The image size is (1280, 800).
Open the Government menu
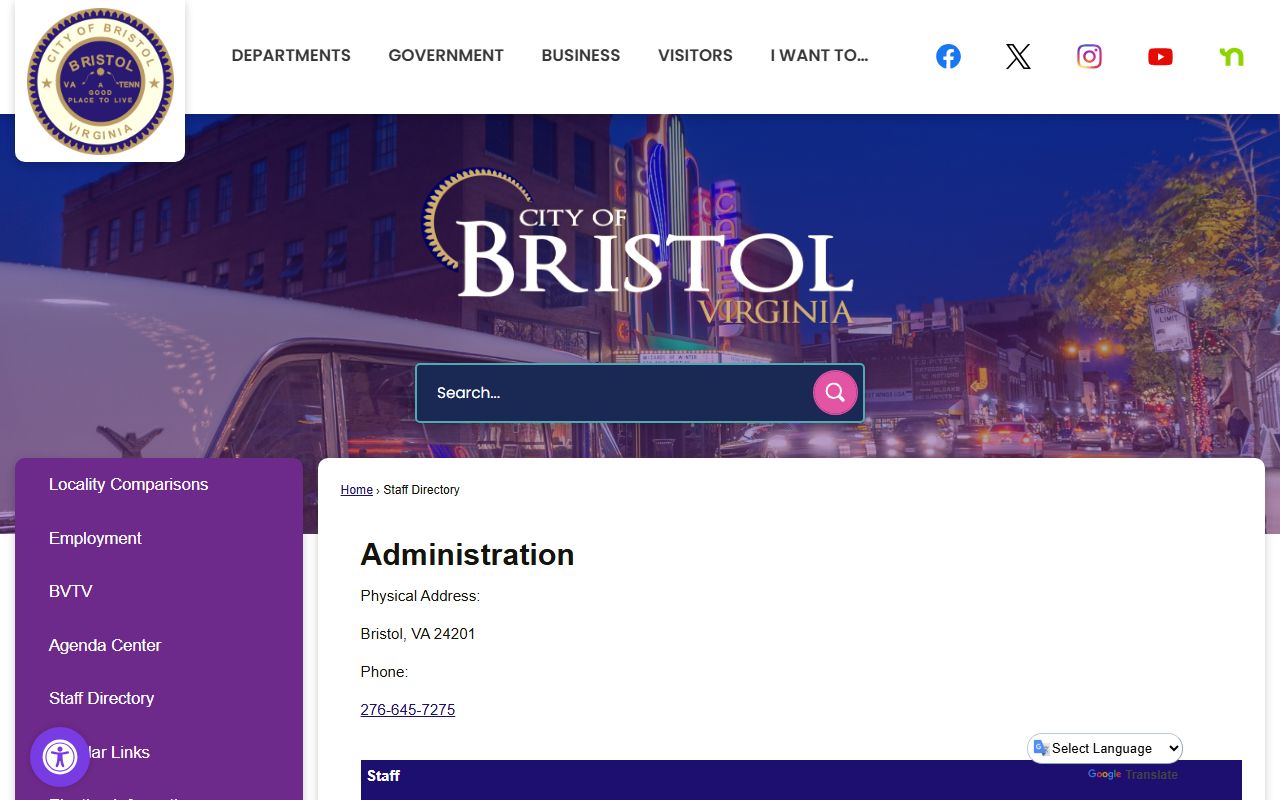coord(446,56)
